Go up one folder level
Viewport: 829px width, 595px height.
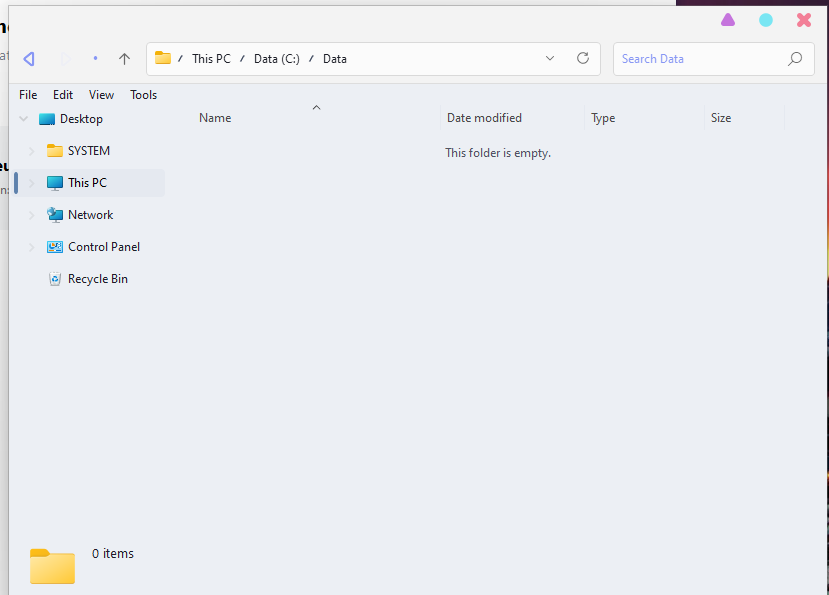tap(124, 59)
